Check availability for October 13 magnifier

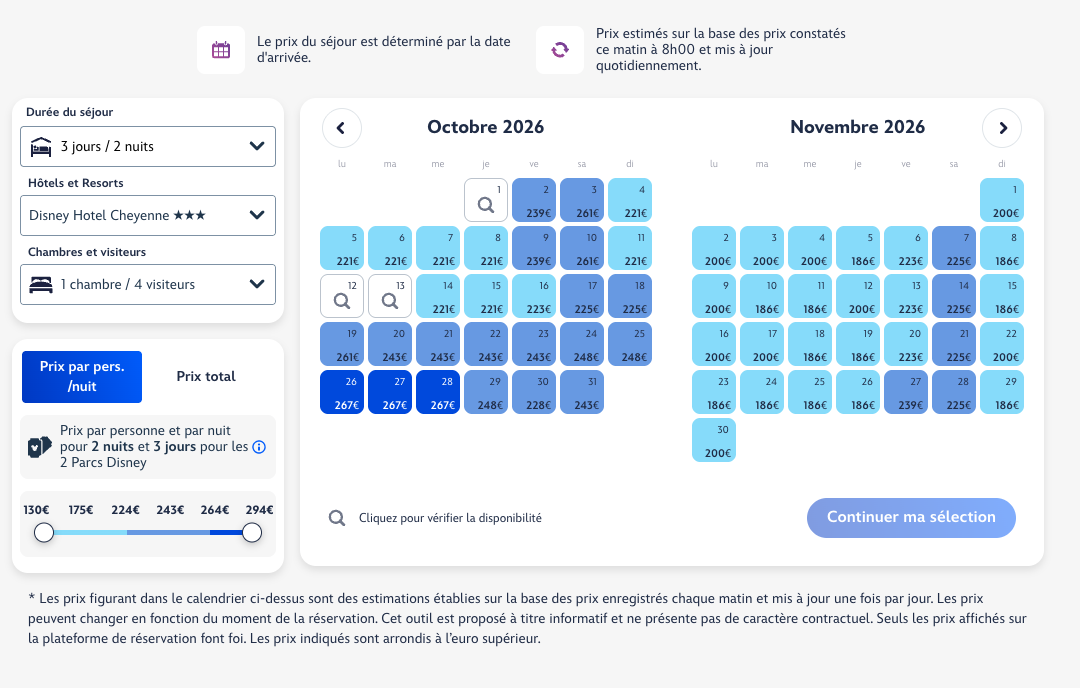pyautogui.click(x=390, y=296)
